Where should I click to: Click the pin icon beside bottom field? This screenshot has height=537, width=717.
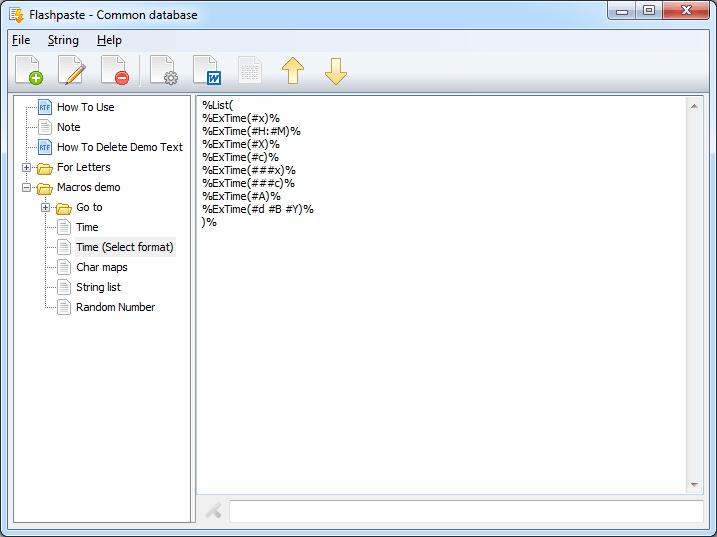(214, 510)
